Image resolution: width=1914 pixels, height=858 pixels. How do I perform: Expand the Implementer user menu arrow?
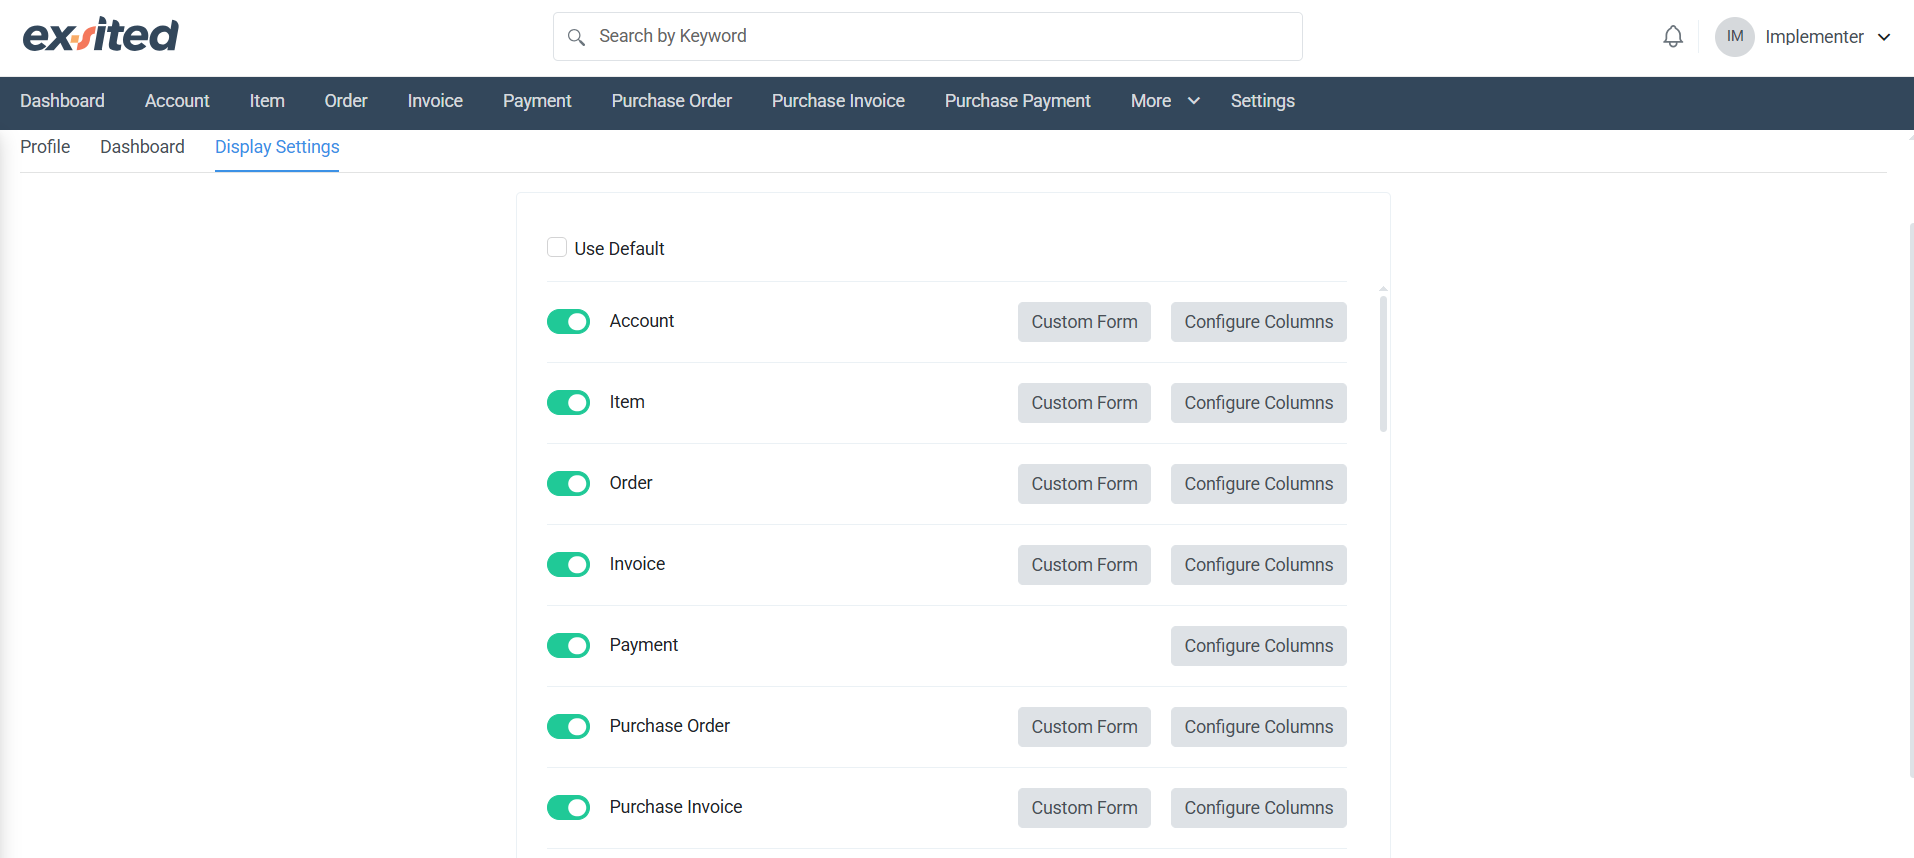[1884, 37]
